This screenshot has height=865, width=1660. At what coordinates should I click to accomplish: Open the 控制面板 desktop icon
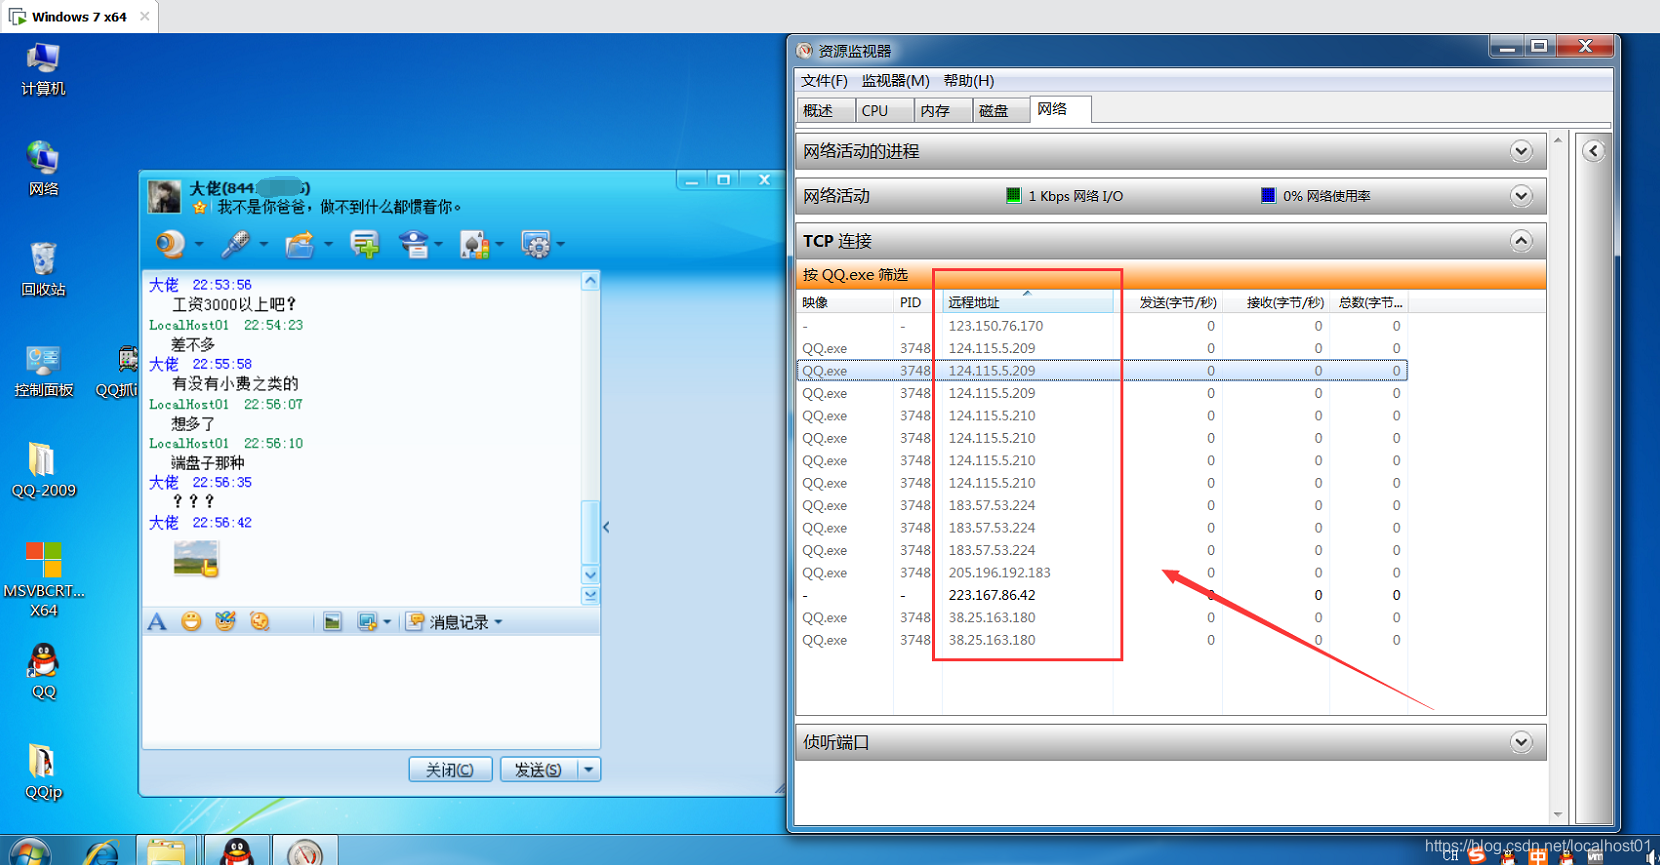[x=43, y=371]
